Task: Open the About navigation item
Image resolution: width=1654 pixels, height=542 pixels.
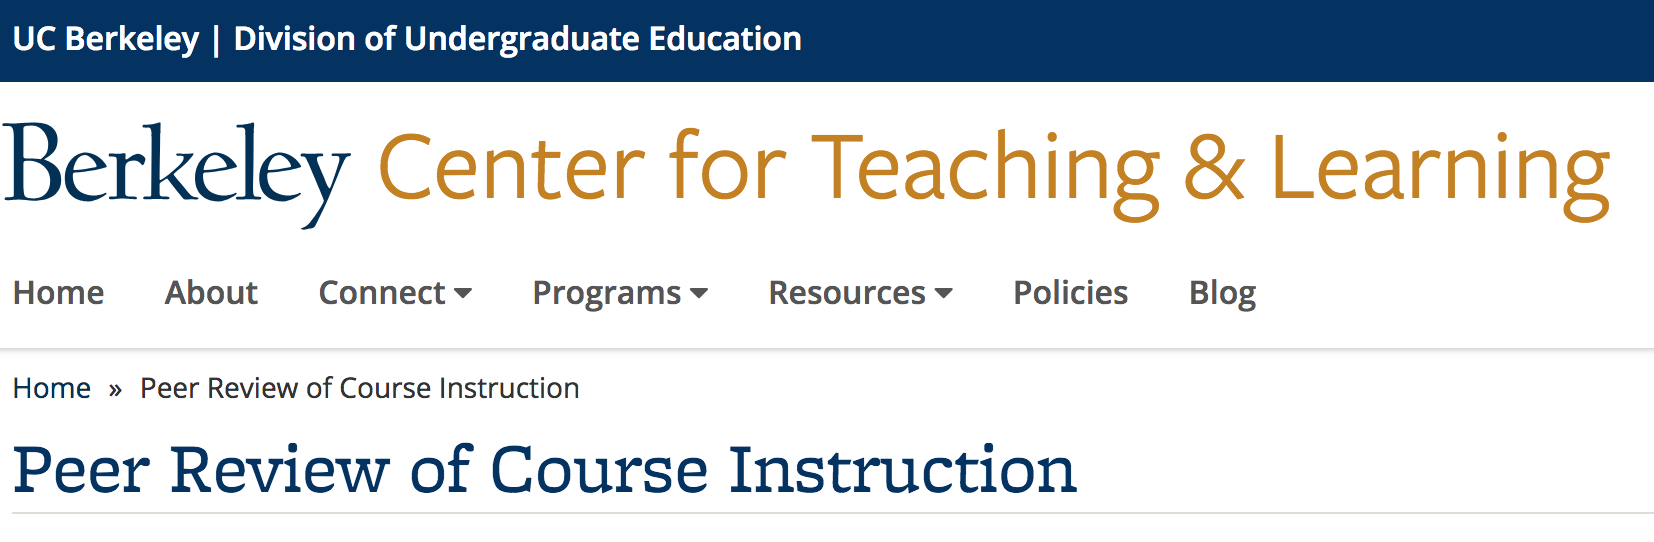Action: [211, 293]
